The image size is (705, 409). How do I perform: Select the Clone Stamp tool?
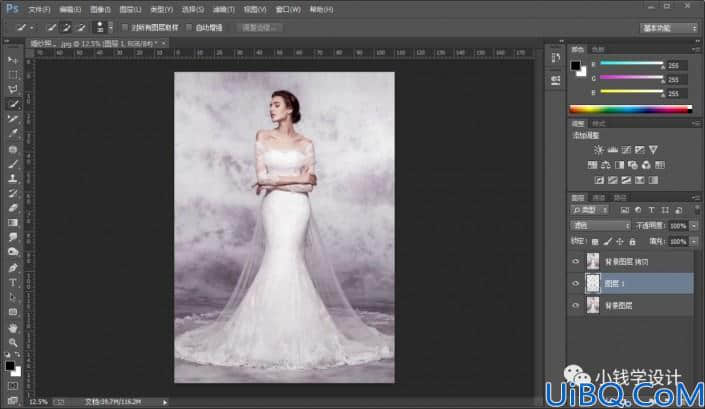click(x=13, y=178)
